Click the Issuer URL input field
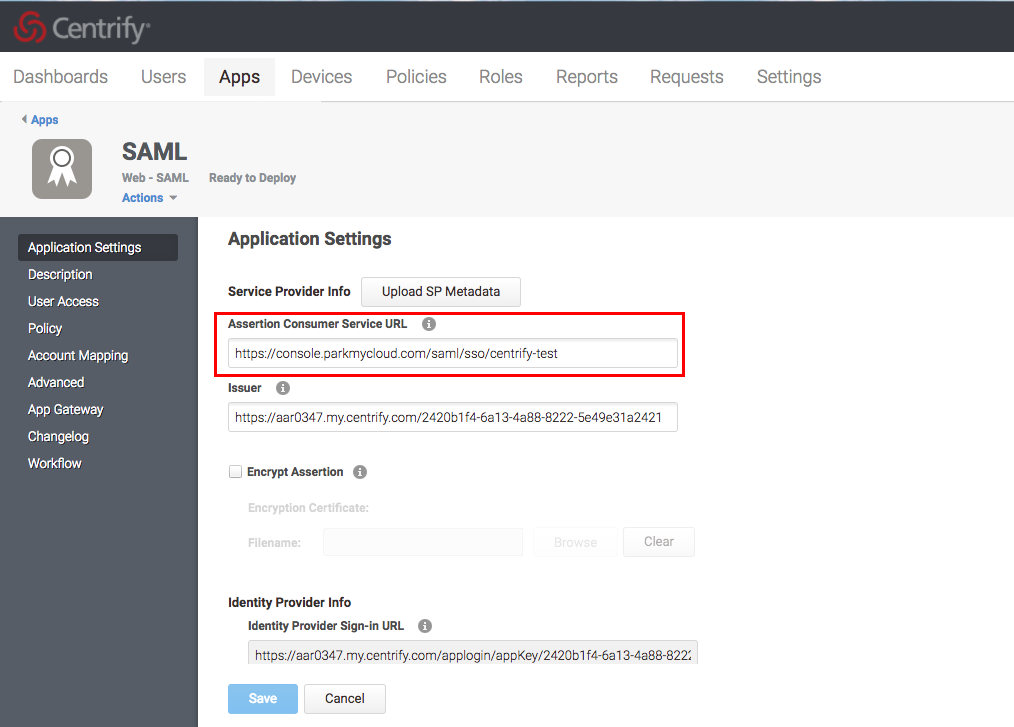This screenshot has height=727, width=1014. (x=453, y=417)
